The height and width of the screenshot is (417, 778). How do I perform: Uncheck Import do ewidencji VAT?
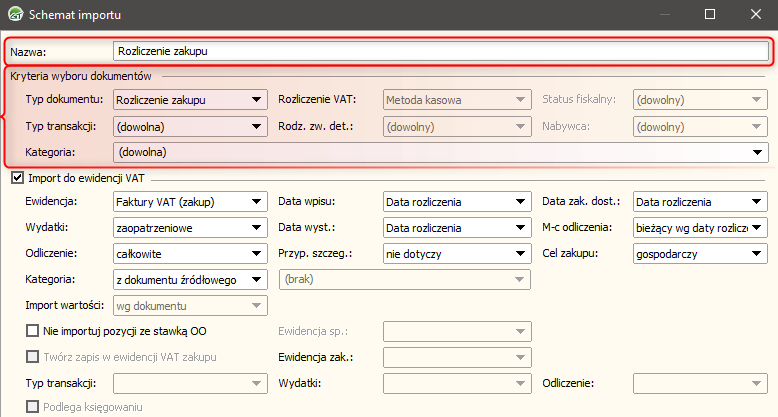[16, 178]
